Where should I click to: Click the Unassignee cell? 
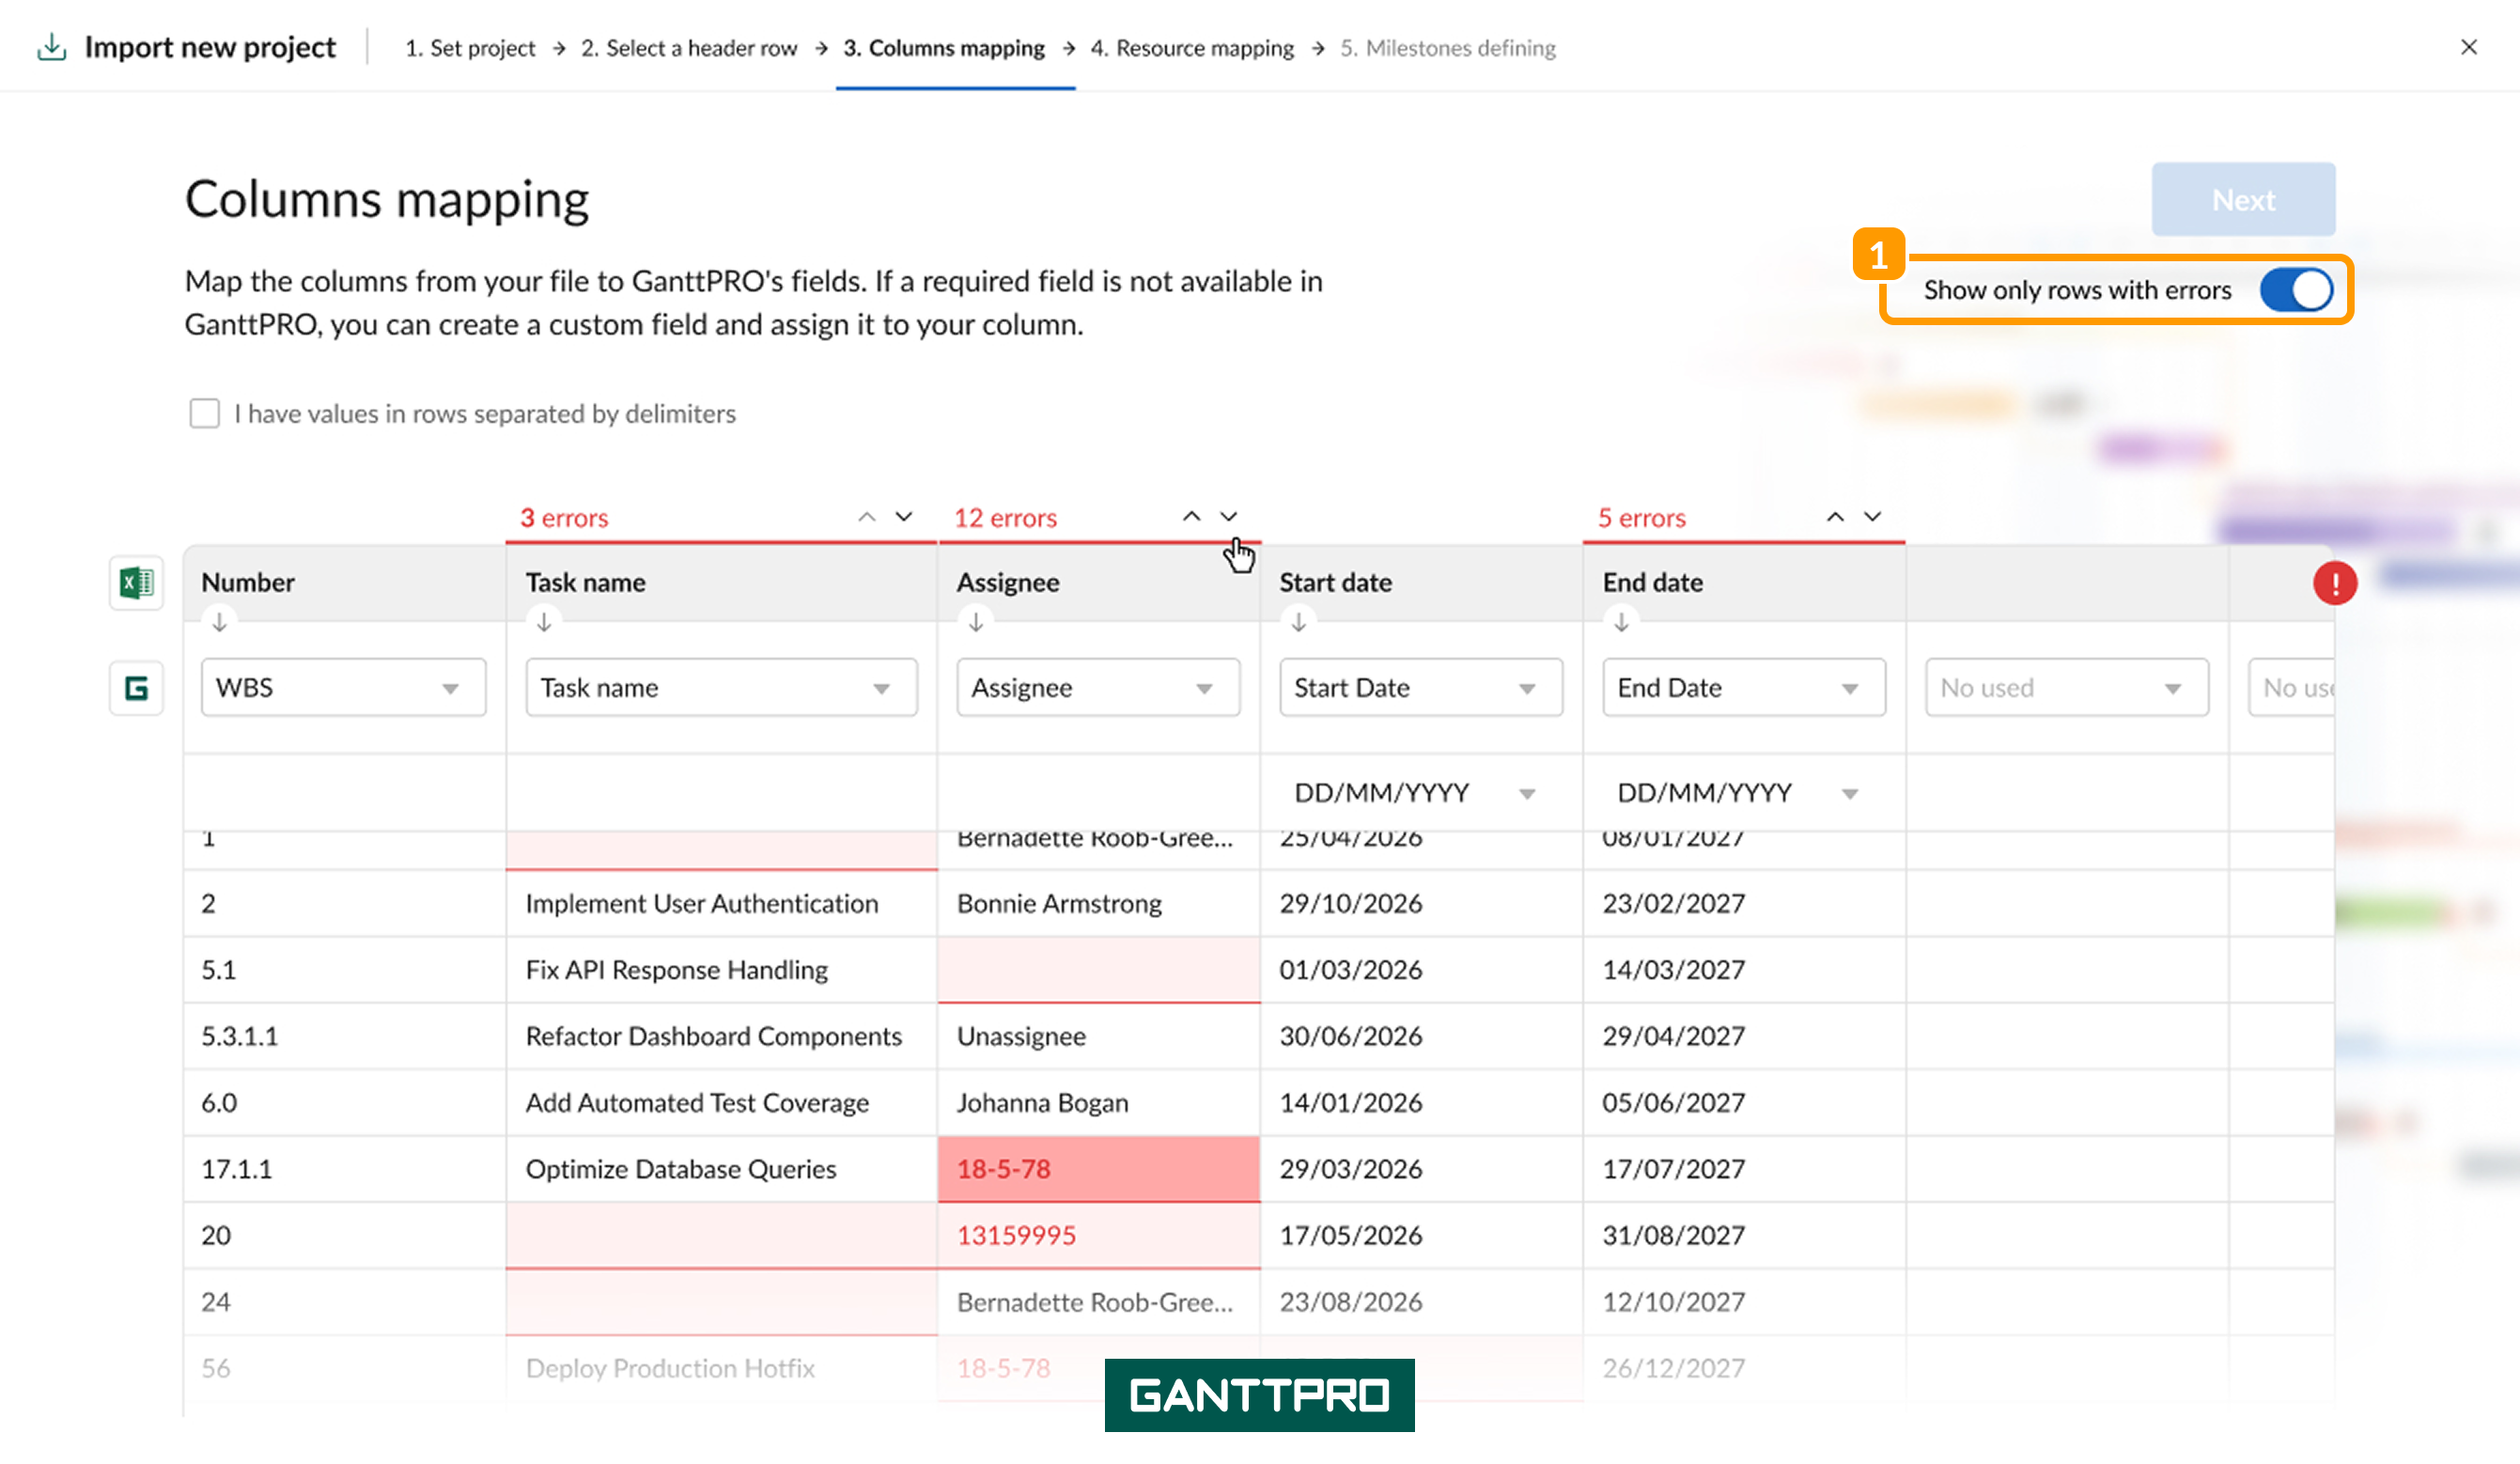[x=1098, y=1036]
